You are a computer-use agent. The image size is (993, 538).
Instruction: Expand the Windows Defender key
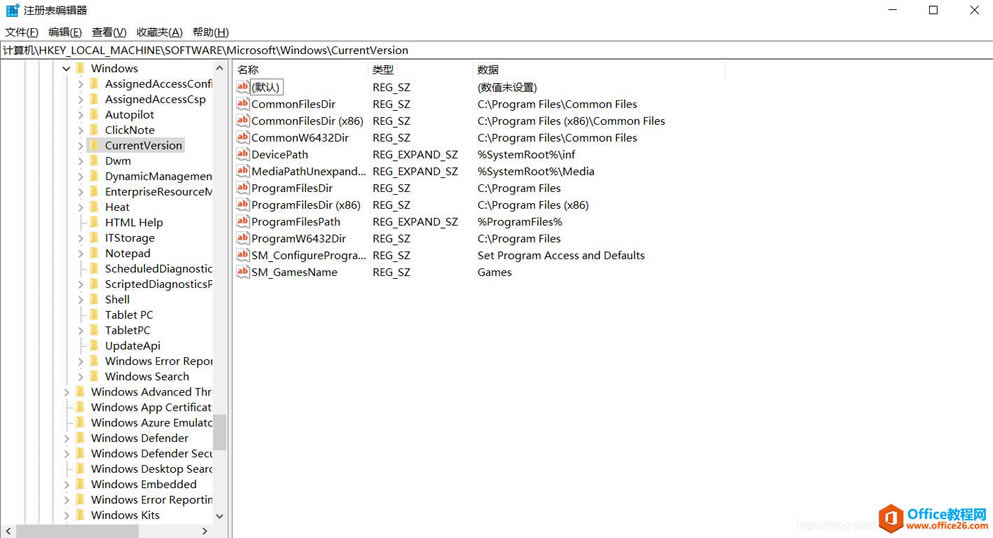[66, 438]
